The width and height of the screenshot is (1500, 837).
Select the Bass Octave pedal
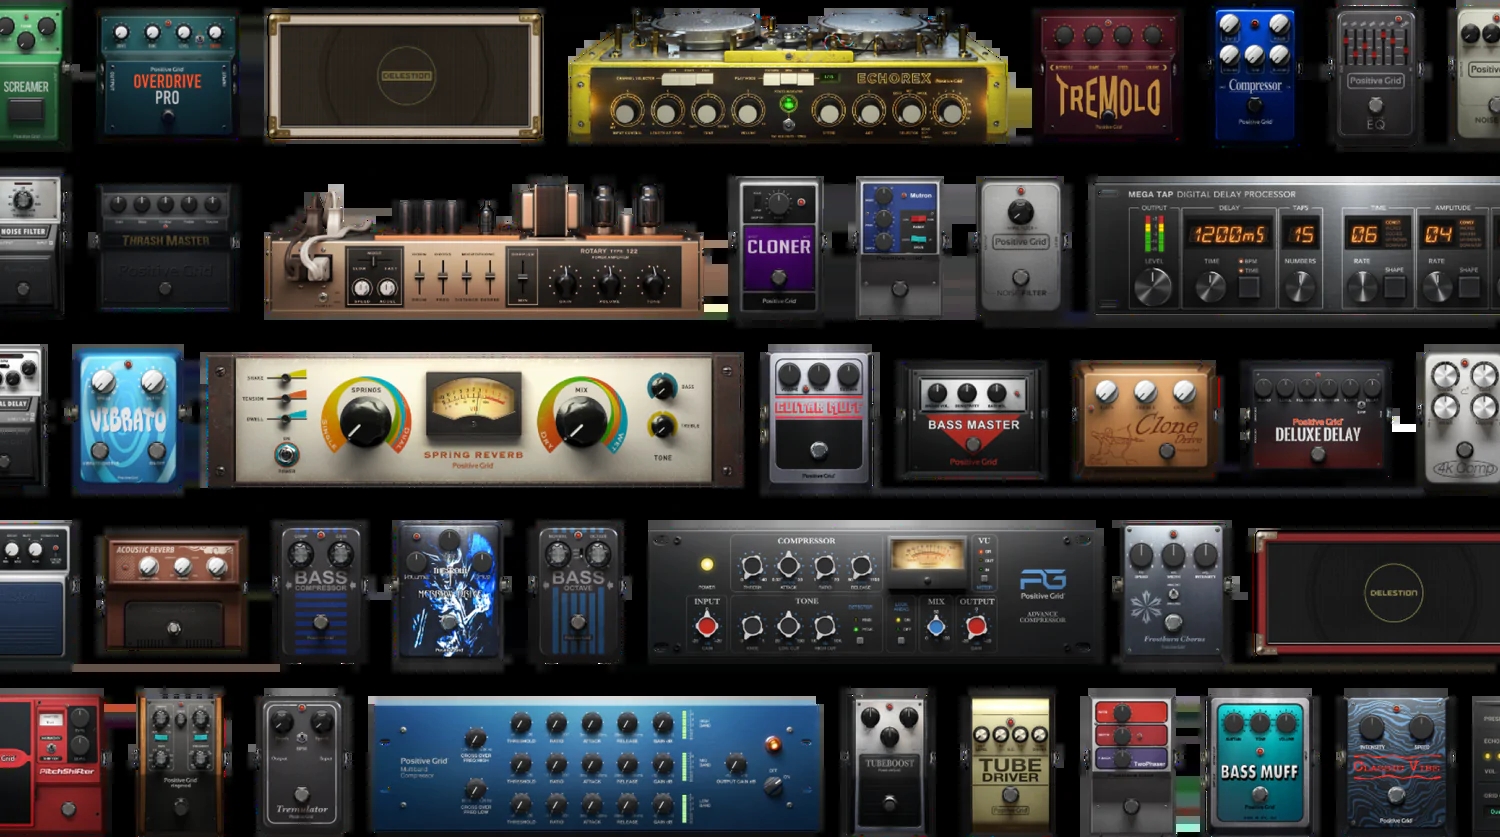point(578,592)
